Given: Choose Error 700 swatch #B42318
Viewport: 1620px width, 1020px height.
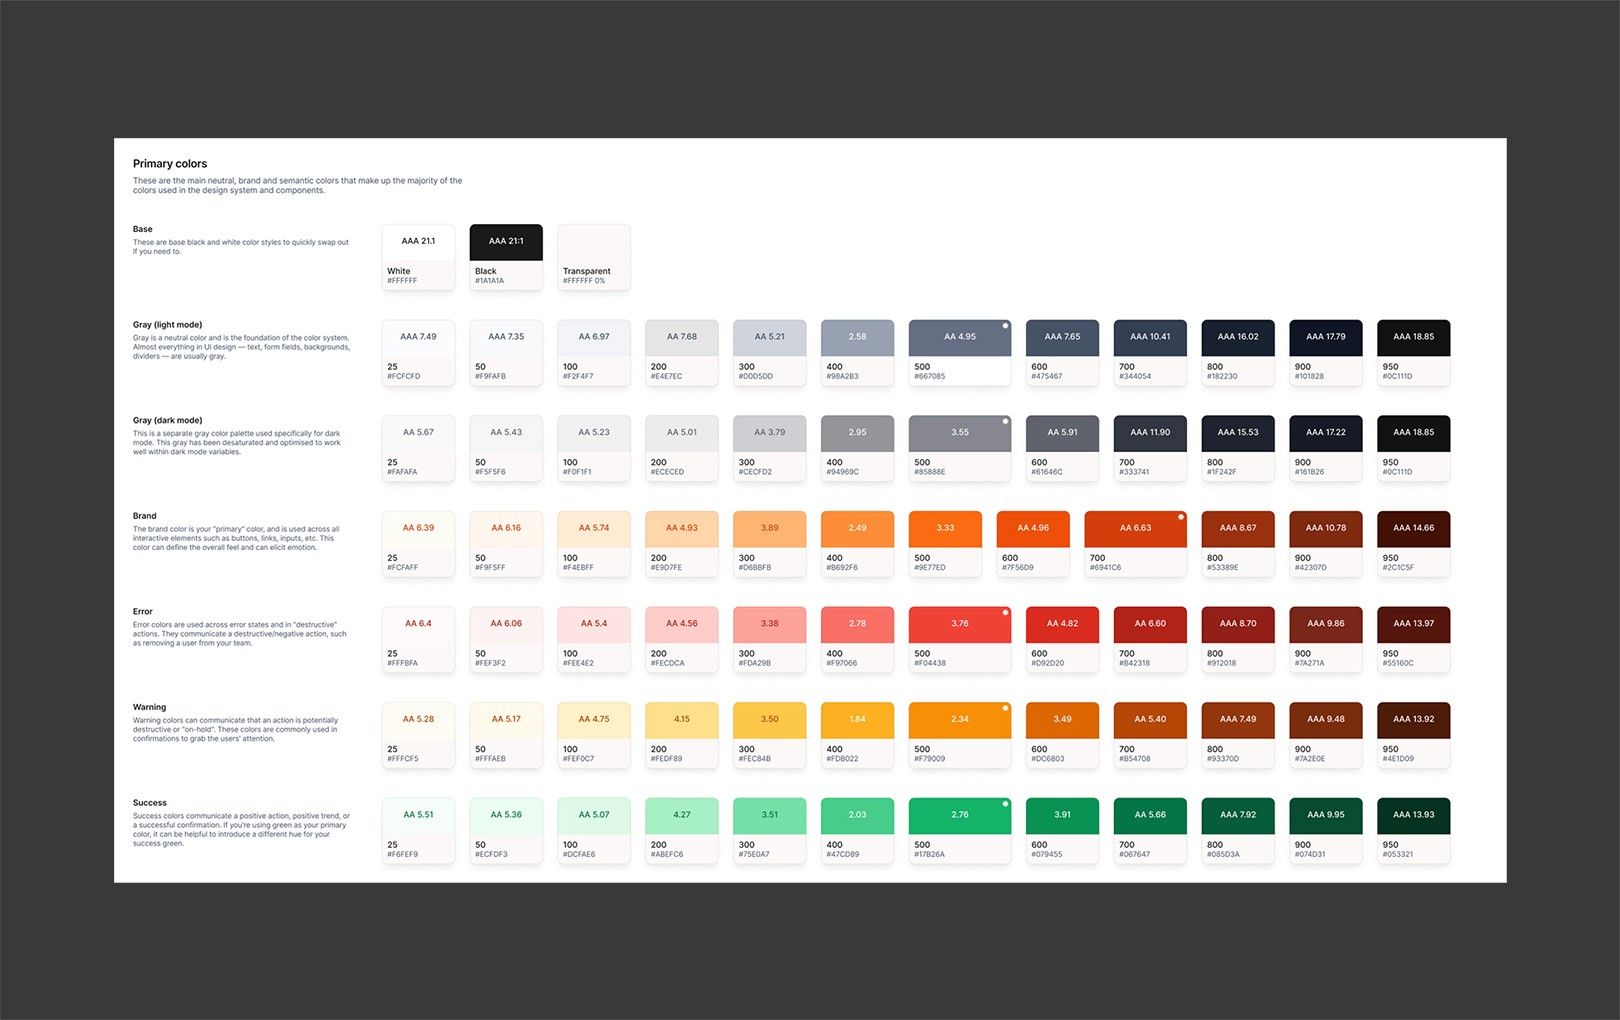Looking at the screenshot, I should click(1150, 639).
